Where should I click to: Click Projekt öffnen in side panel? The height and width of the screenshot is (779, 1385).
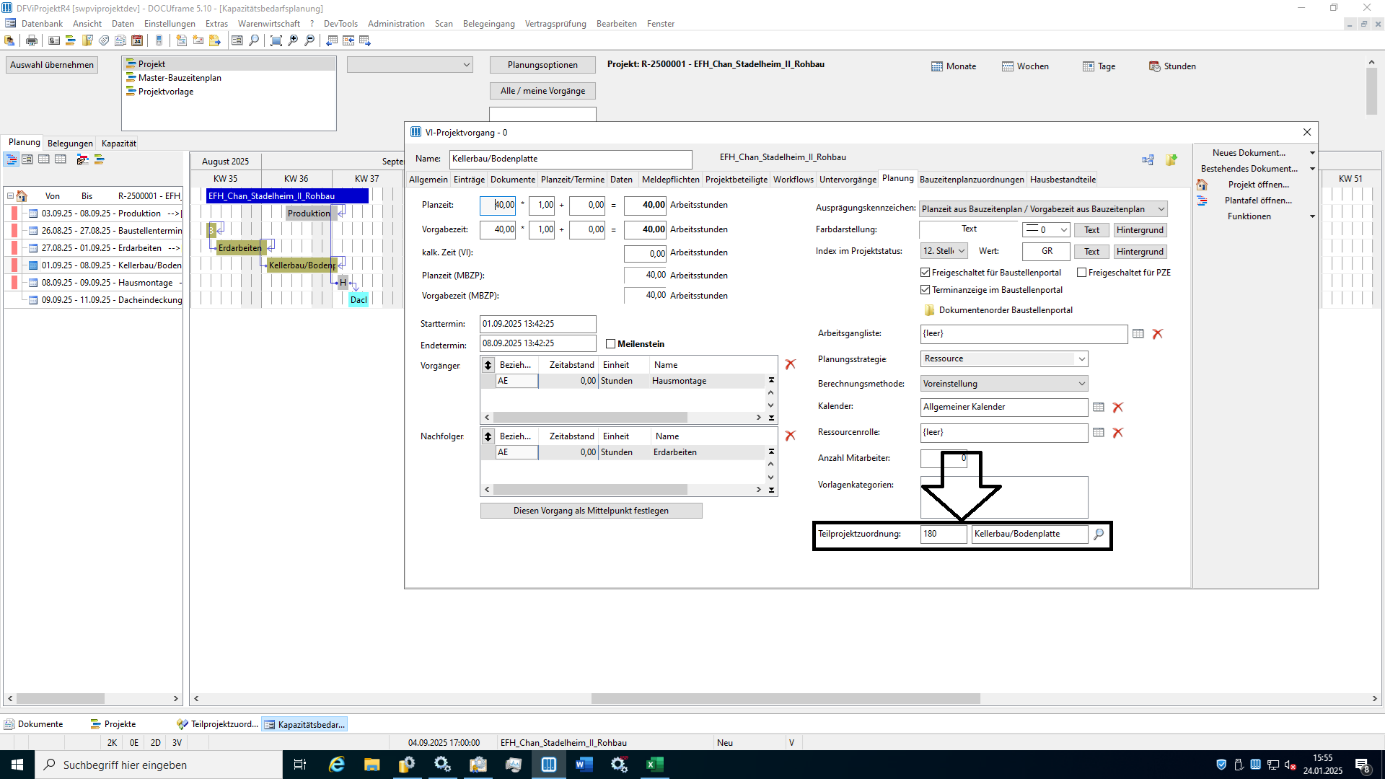click(1258, 184)
